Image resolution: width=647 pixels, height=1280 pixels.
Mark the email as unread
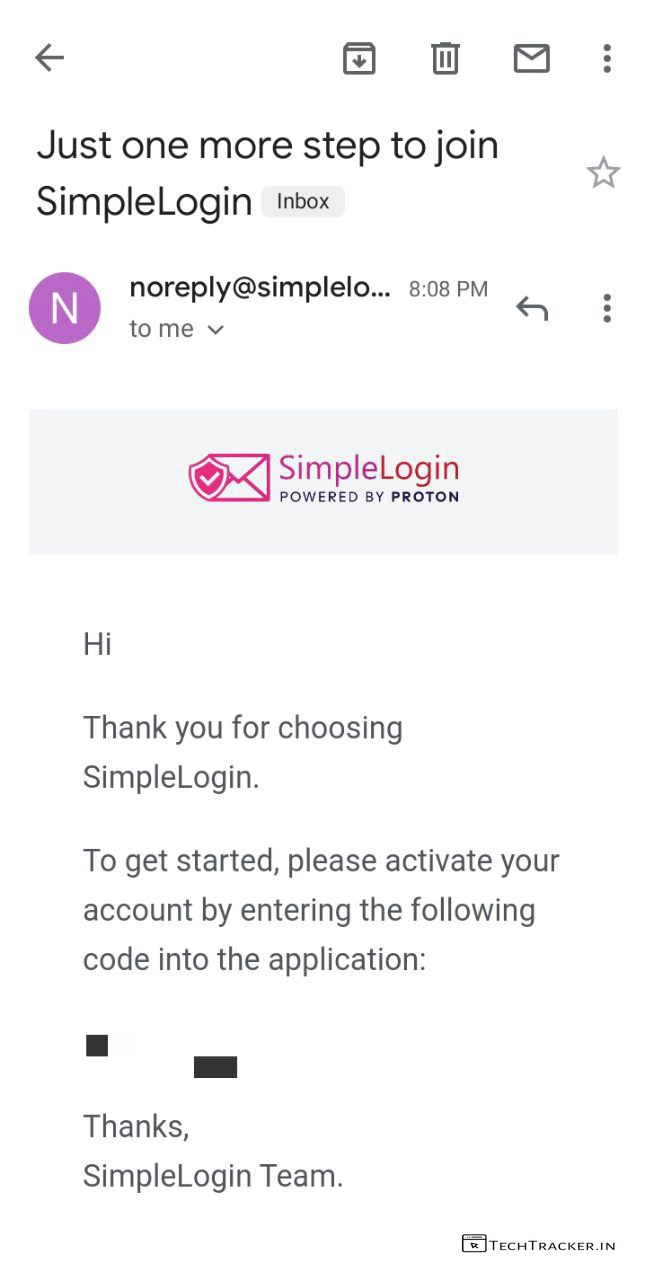(x=531, y=59)
